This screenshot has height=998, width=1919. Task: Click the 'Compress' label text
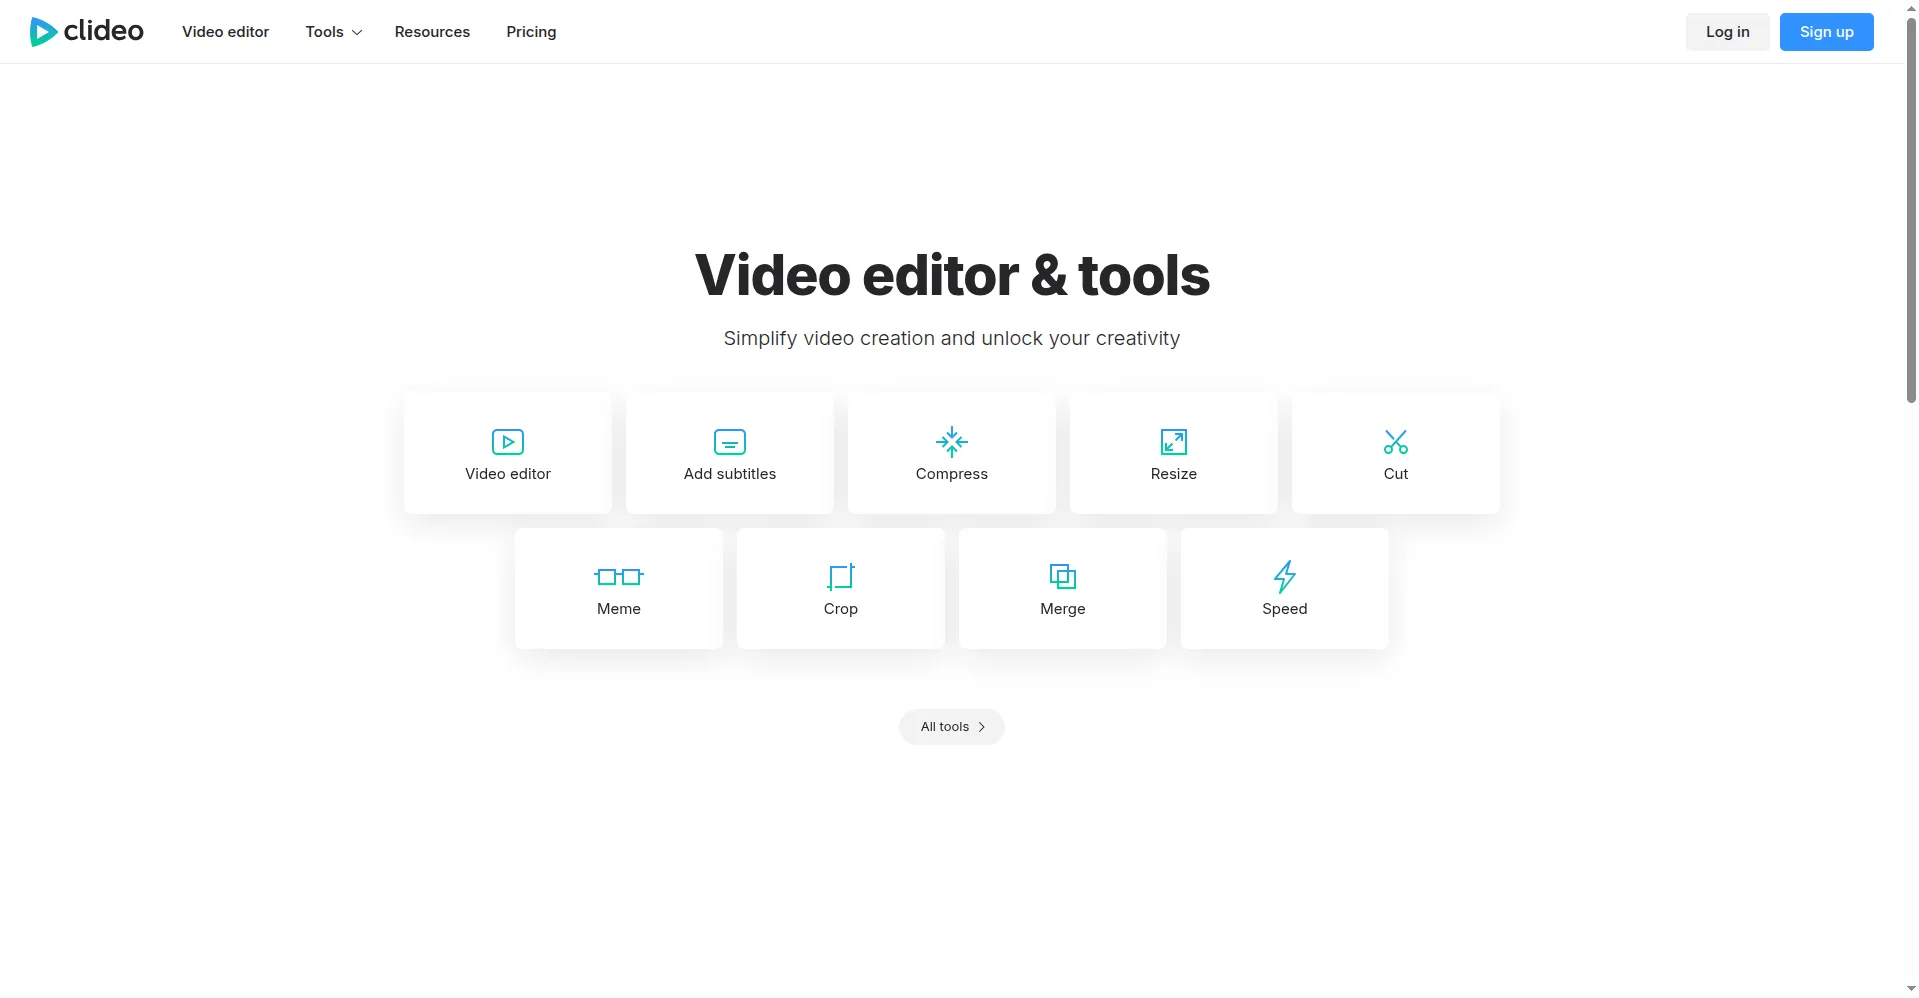click(x=952, y=474)
